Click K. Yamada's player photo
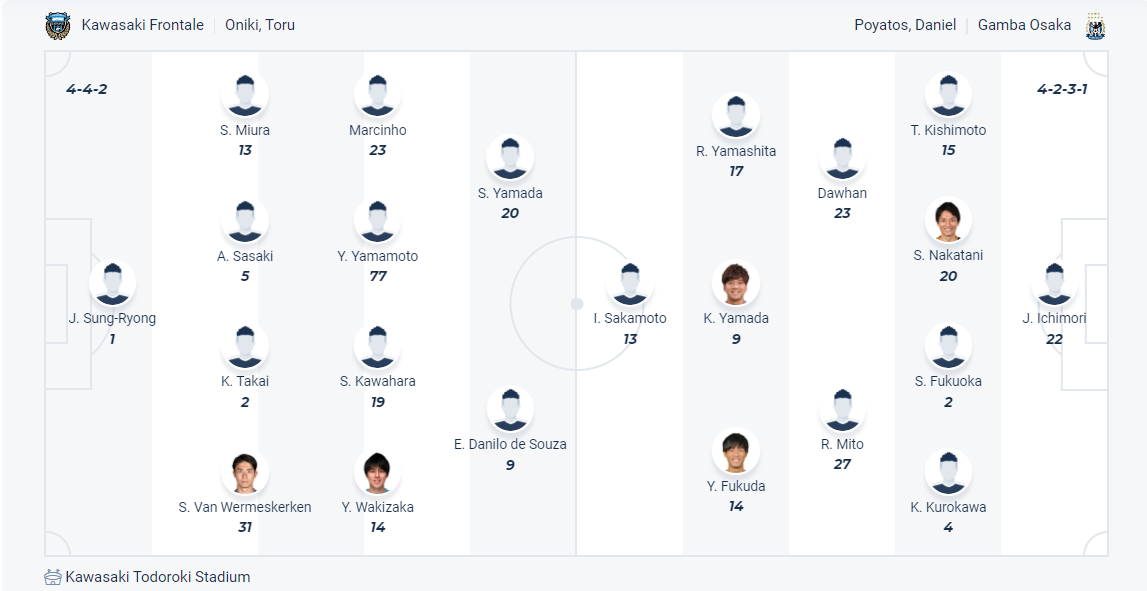 coord(736,283)
